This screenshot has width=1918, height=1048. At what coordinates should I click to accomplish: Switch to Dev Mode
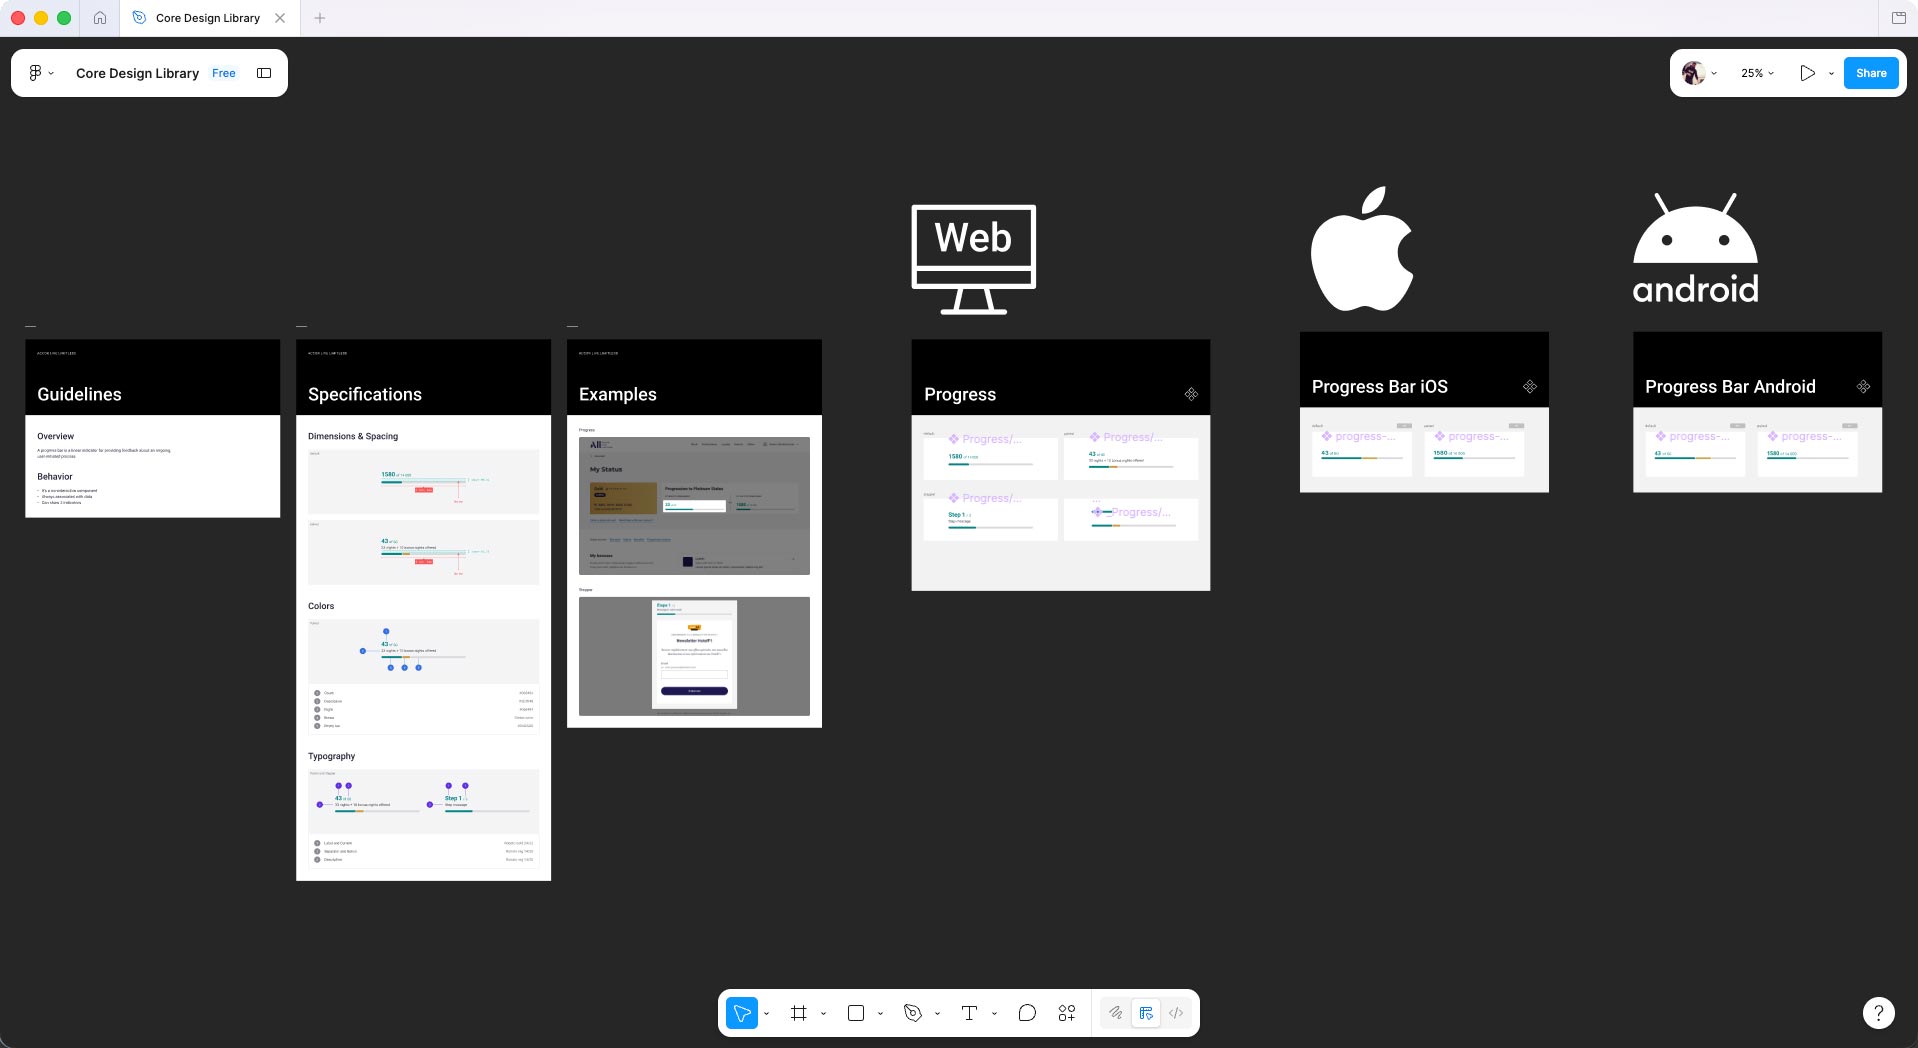(x=1176, y=1013)
